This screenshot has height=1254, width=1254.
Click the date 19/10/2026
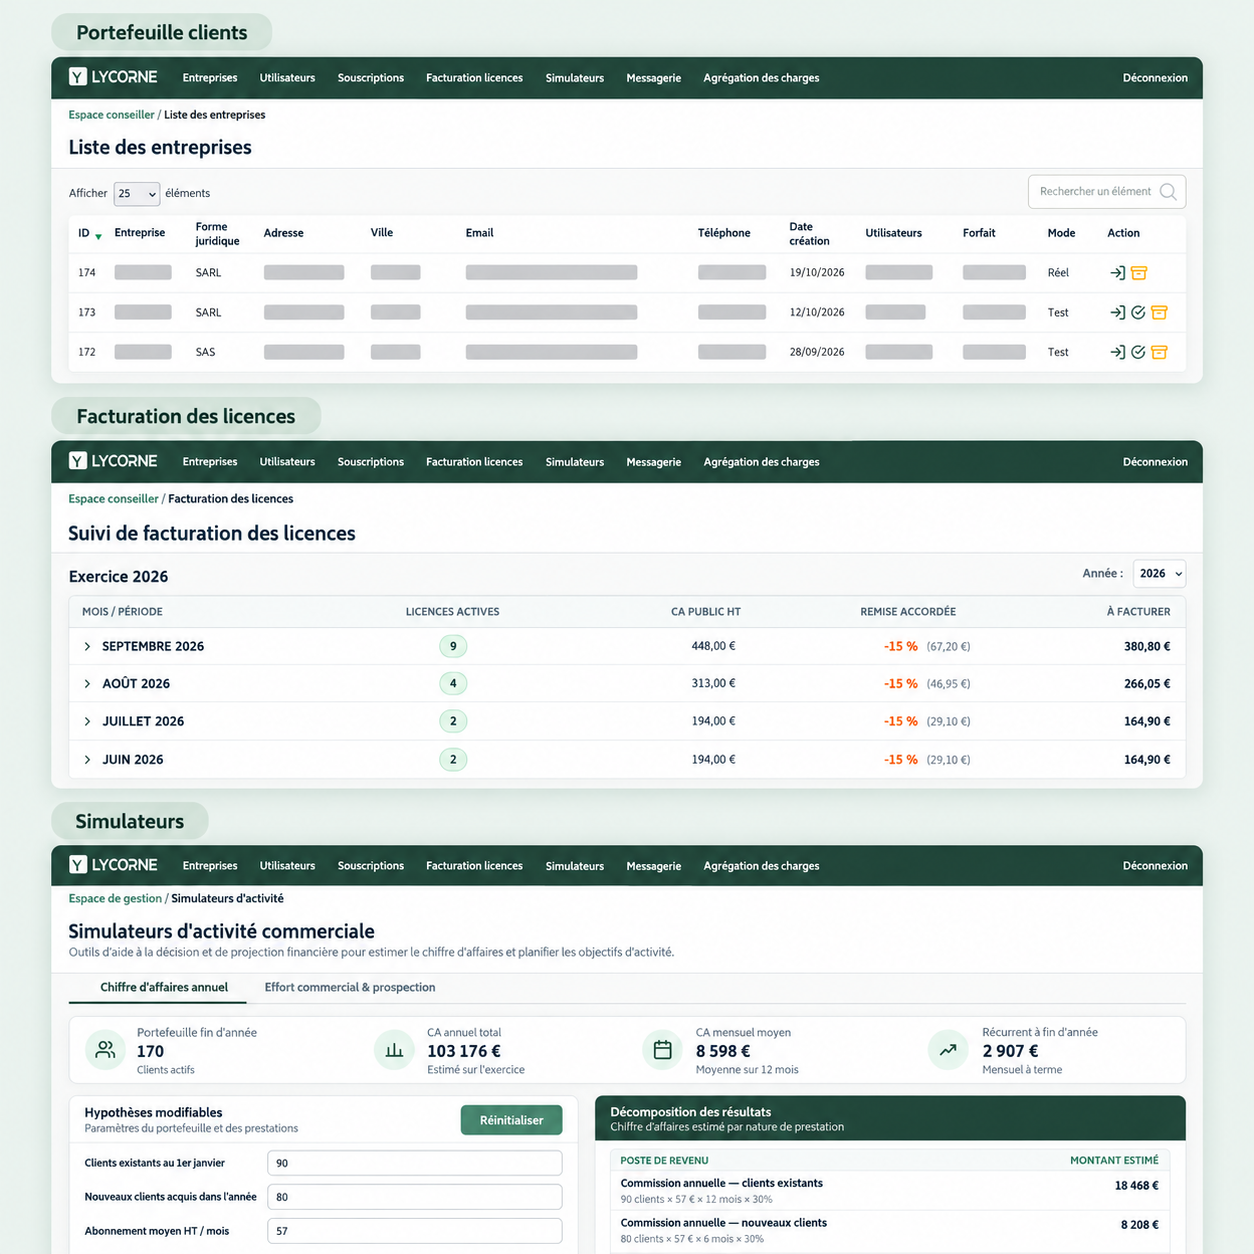point(817,273)
